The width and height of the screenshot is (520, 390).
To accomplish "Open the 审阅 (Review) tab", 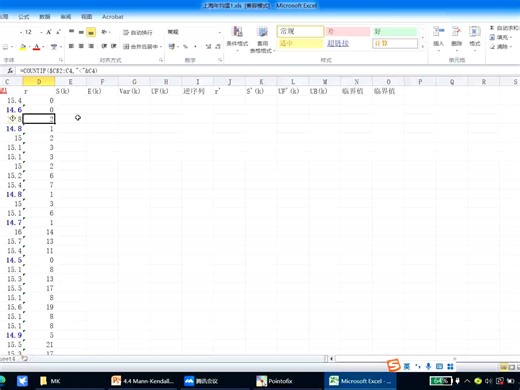I will coord(66,17).
